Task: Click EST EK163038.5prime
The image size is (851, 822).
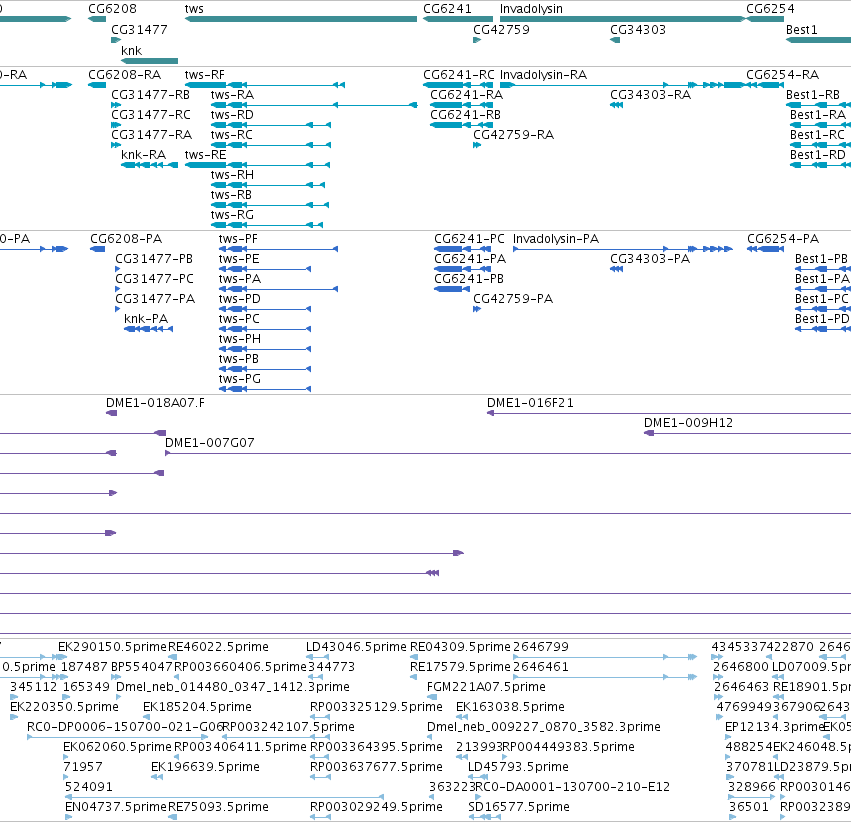Action: click(x=510, y=706)
